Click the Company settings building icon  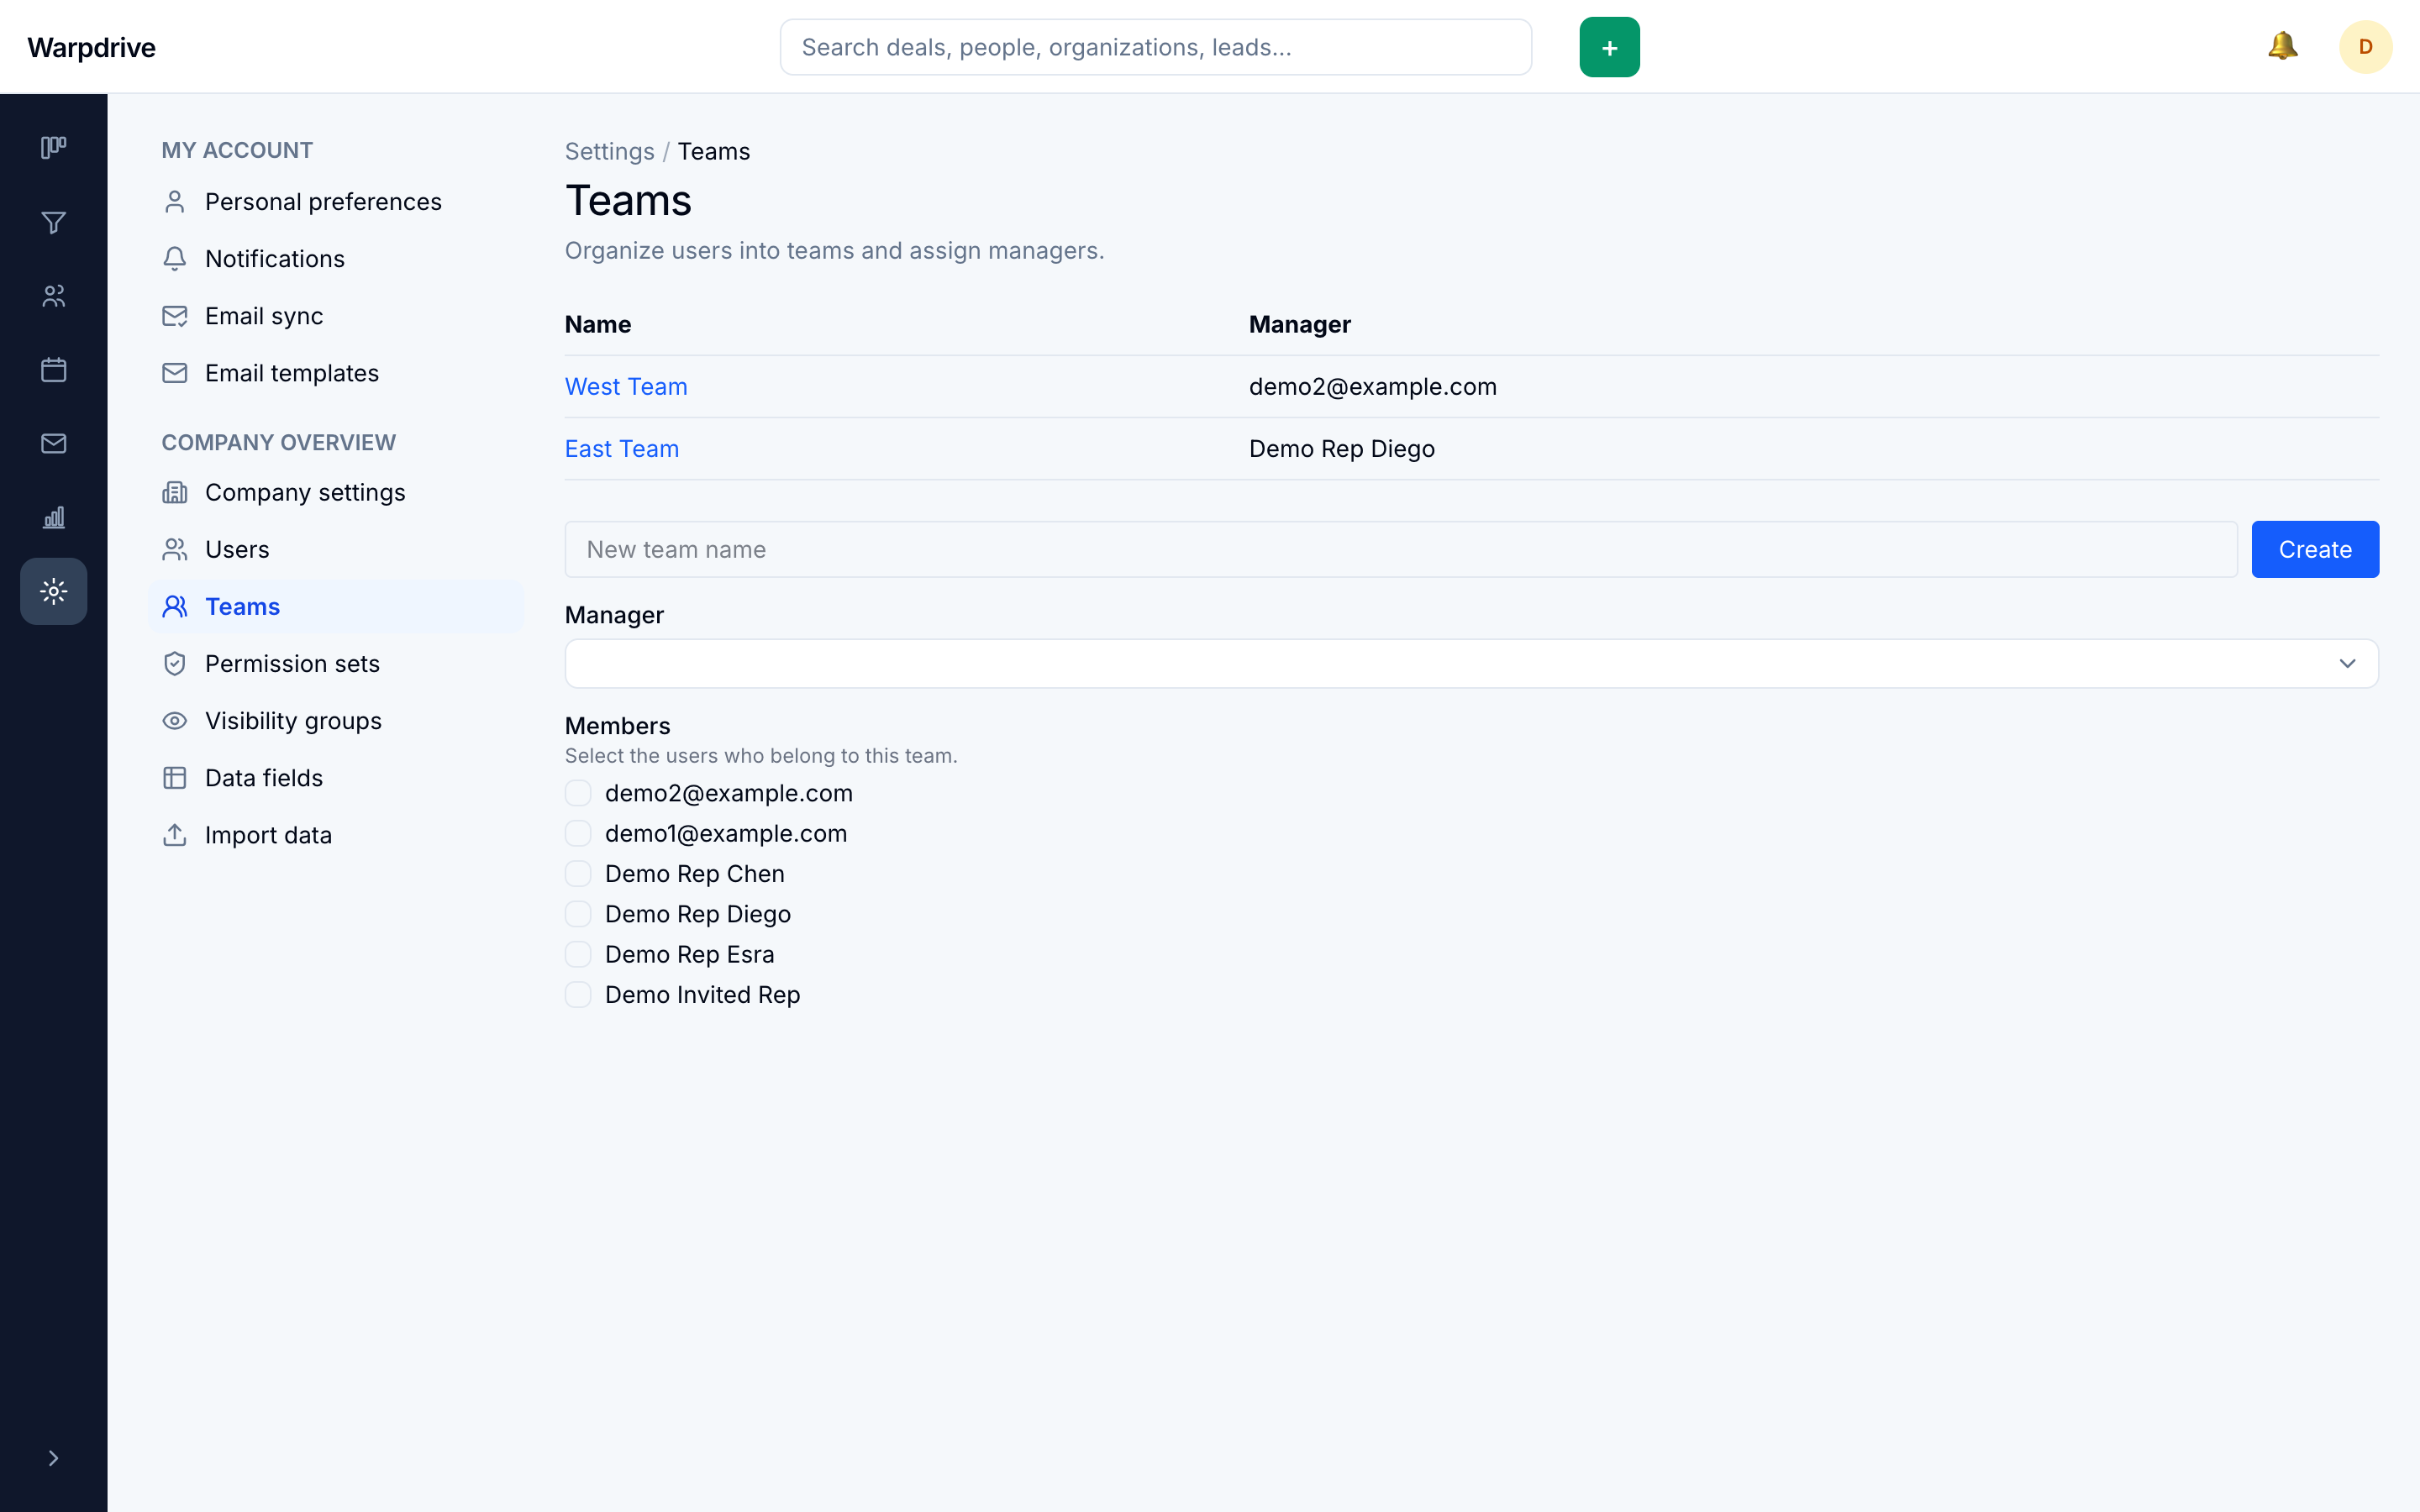(175, 492)
